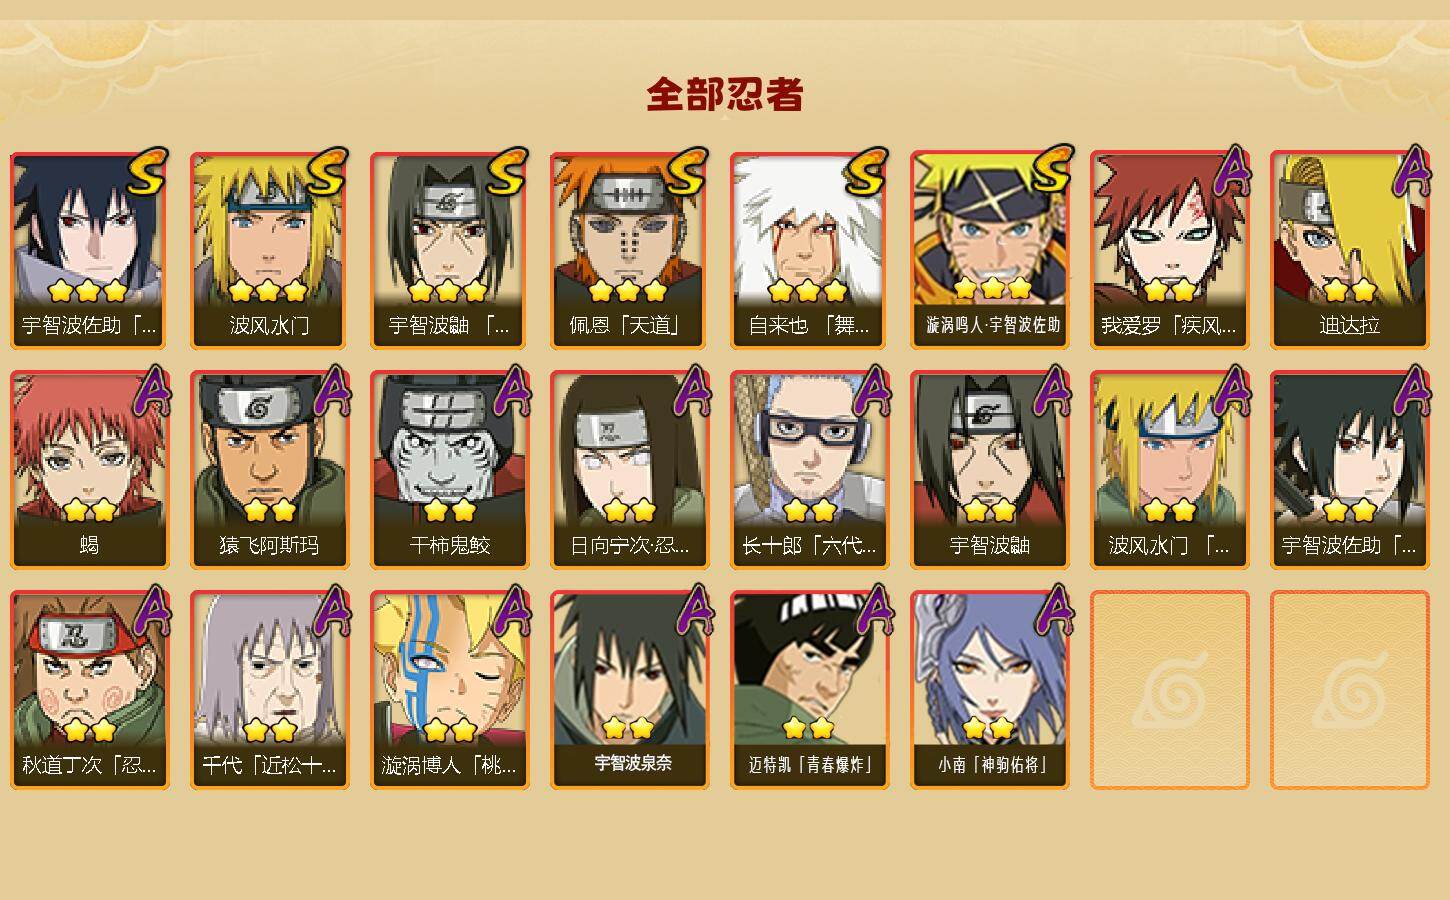Click the S rank badge on 波风水门
The height and width of the screenshot is (900, 1450).
[x=327, y=172]
